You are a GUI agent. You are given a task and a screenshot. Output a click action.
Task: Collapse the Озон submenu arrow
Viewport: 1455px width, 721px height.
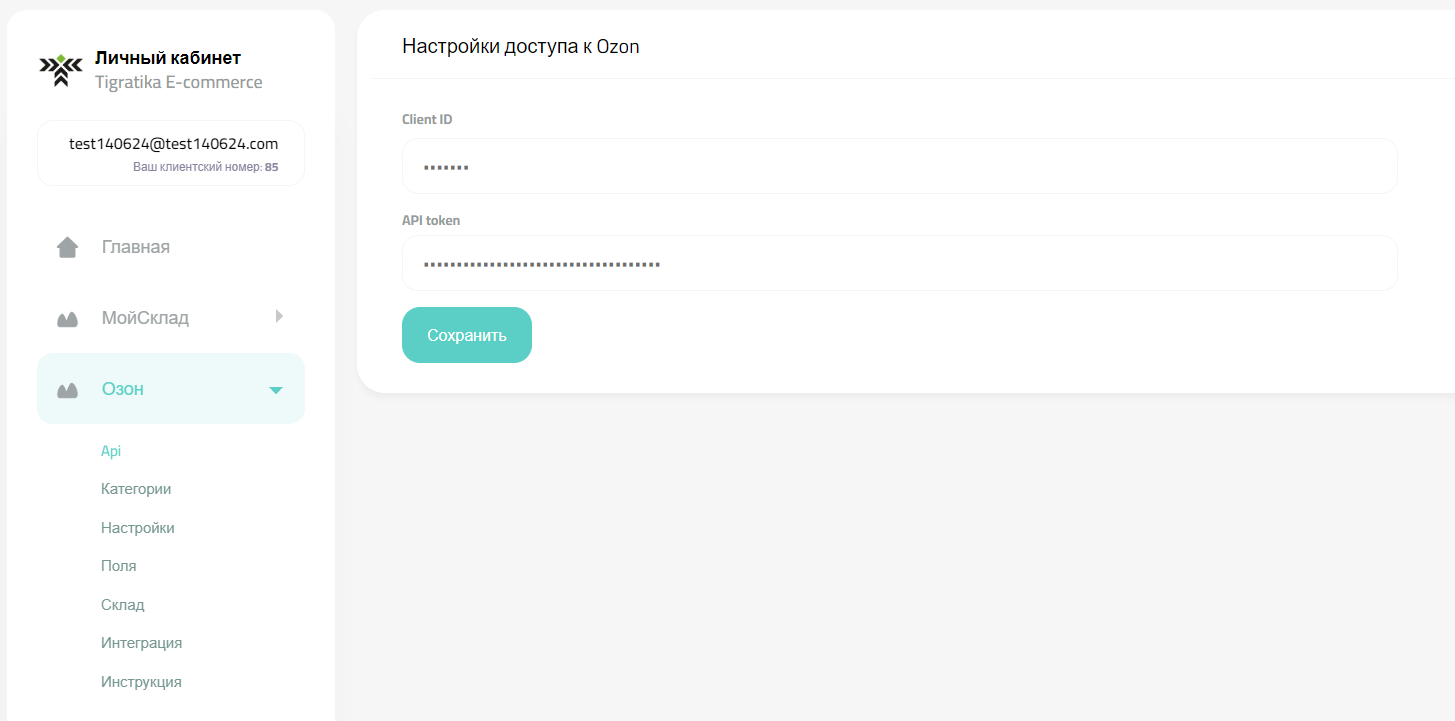pos(276,390)
